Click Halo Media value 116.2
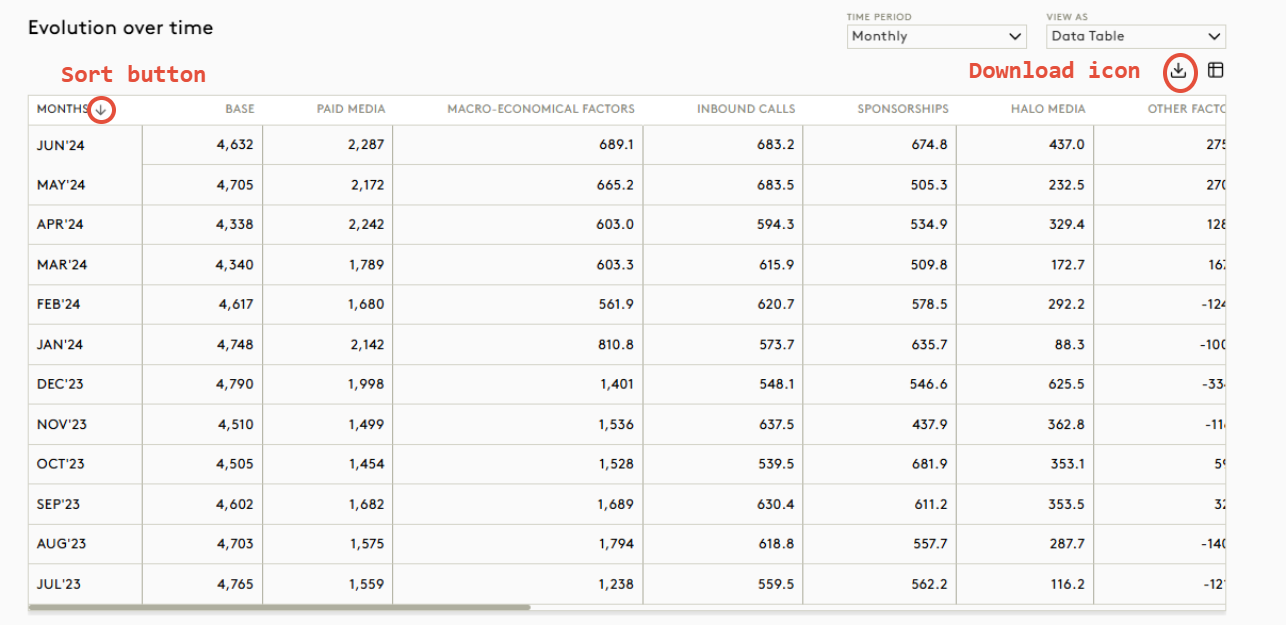Image resolution: width=1286 pixels, height=625 pixels. click(1067, 584)
